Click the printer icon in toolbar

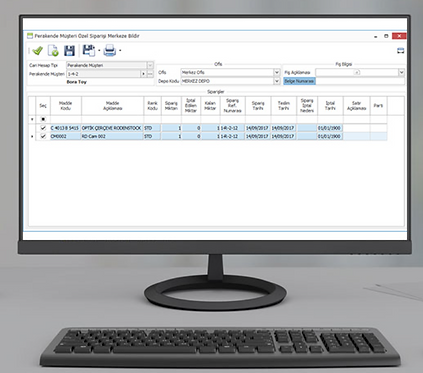(110, 51)
